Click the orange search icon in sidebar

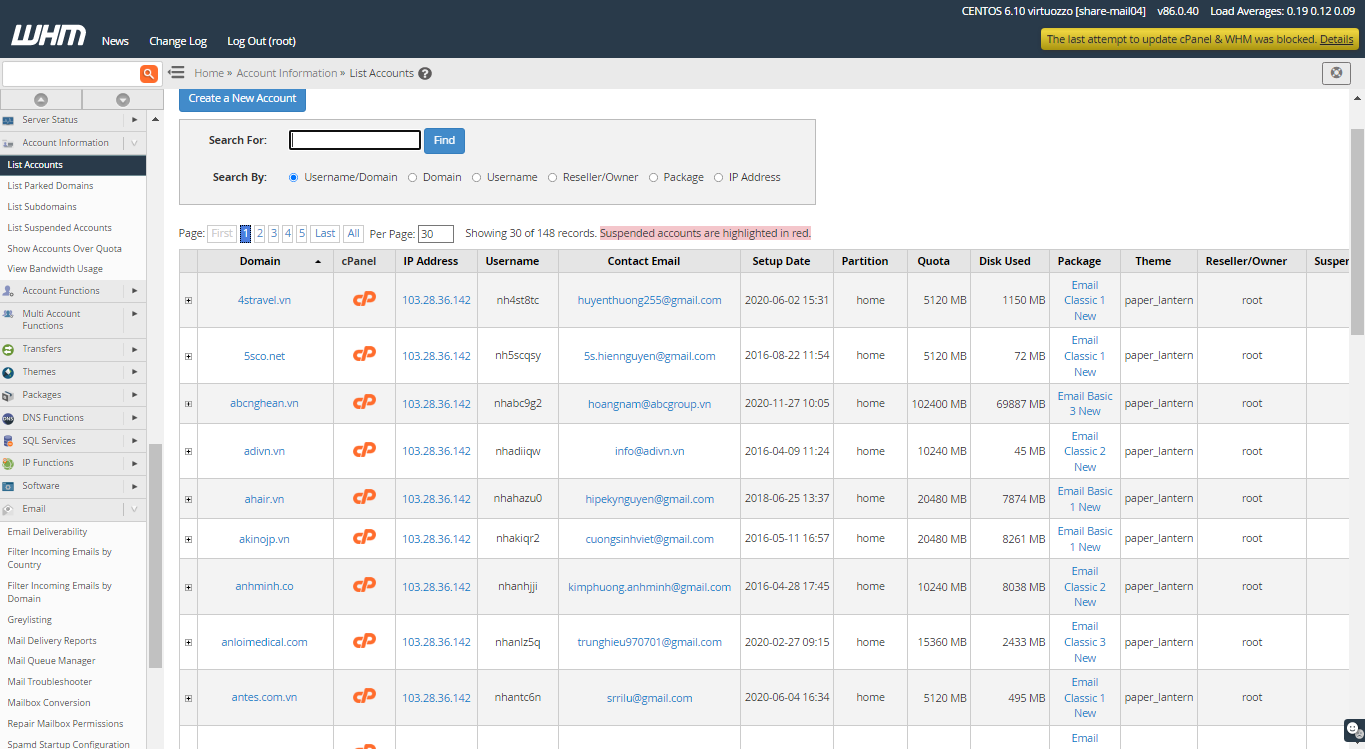click(149, 74)
